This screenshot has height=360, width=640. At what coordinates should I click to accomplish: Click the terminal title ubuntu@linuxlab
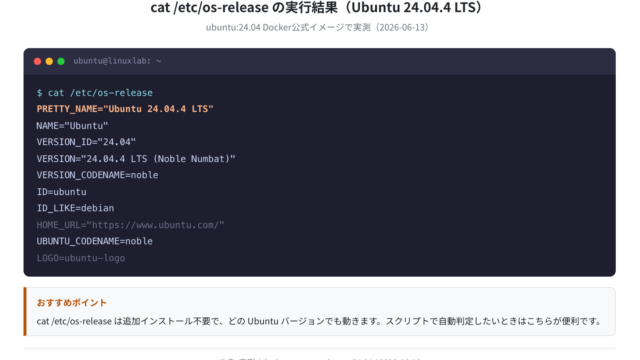[x=117, y=61]
